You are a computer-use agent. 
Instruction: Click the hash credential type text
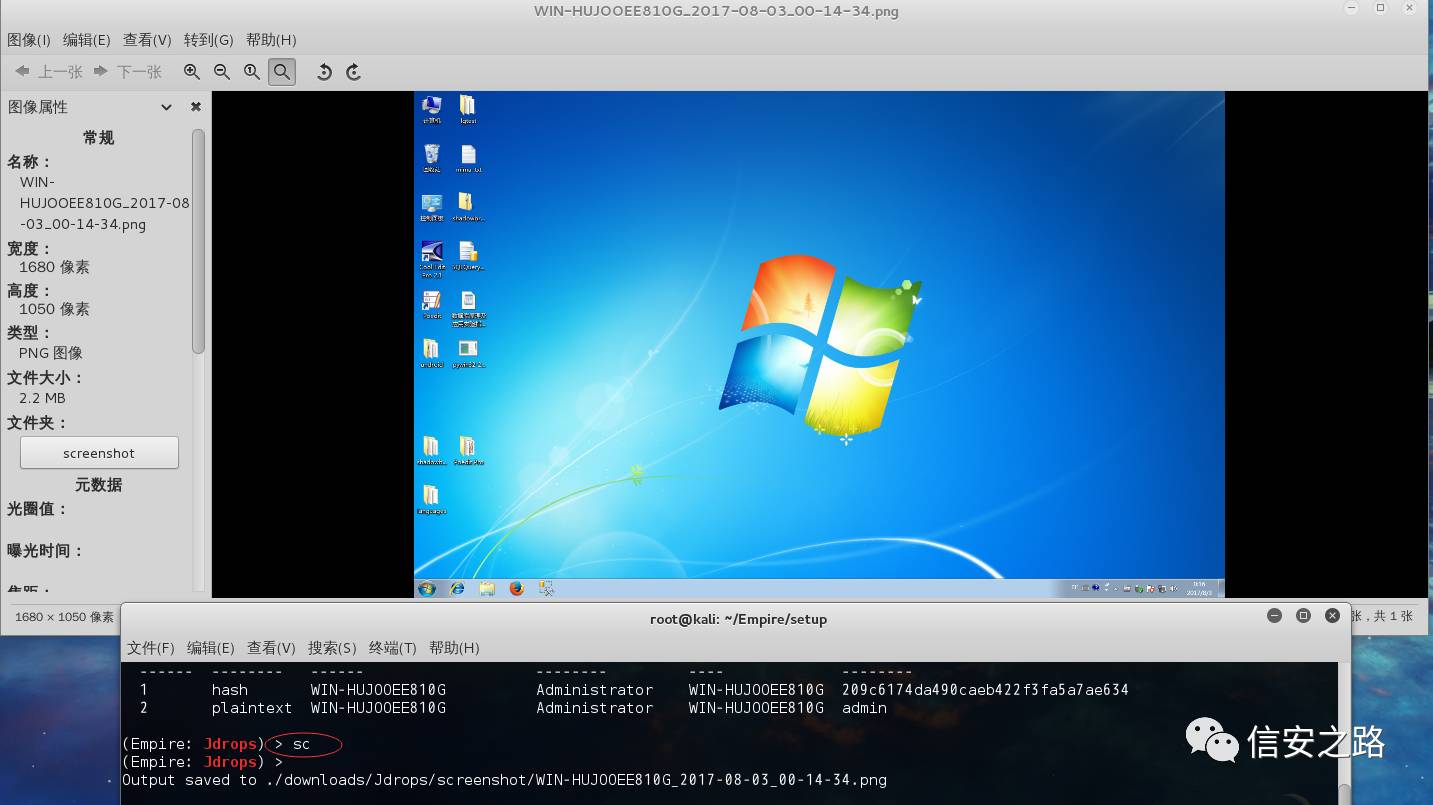coord(229,690)
